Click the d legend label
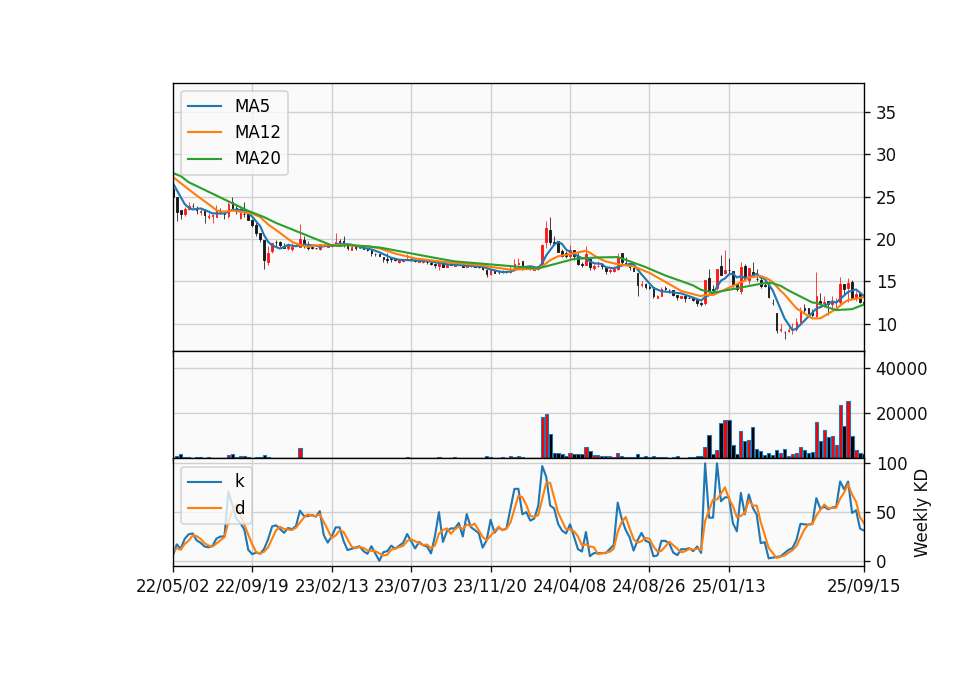 [239, 508]
